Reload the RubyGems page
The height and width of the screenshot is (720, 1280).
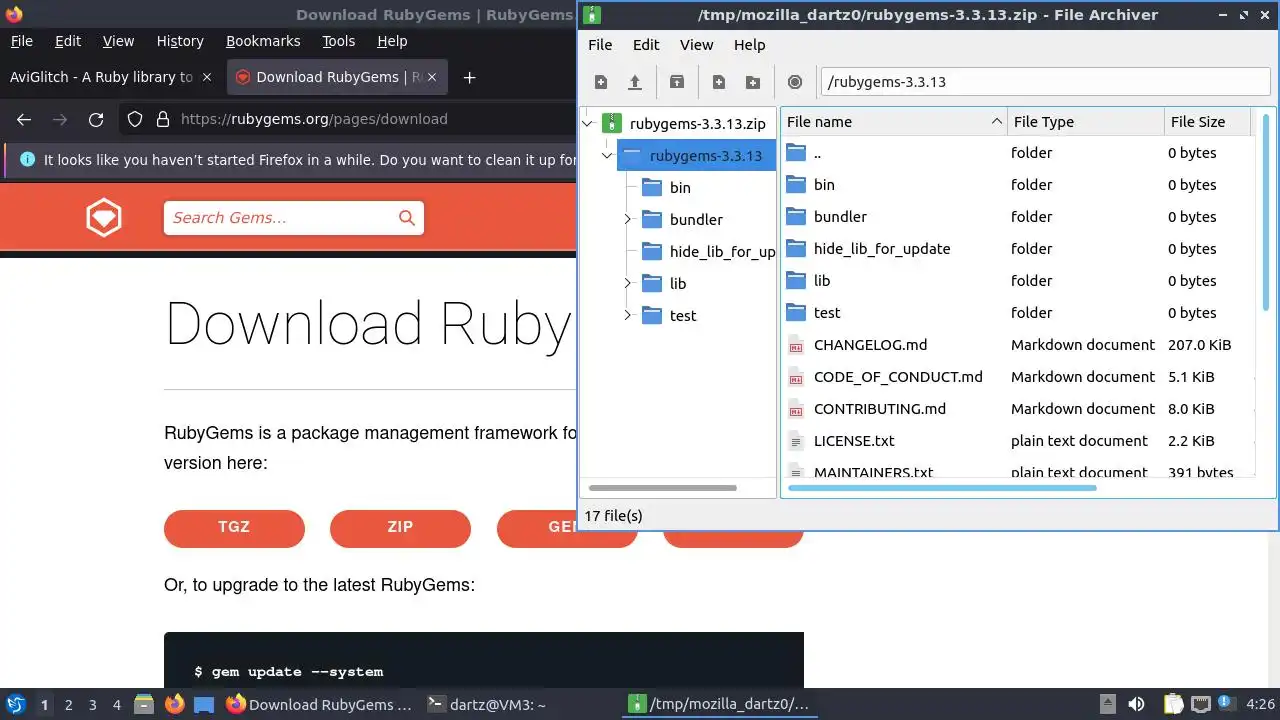[x=96, y=119]
